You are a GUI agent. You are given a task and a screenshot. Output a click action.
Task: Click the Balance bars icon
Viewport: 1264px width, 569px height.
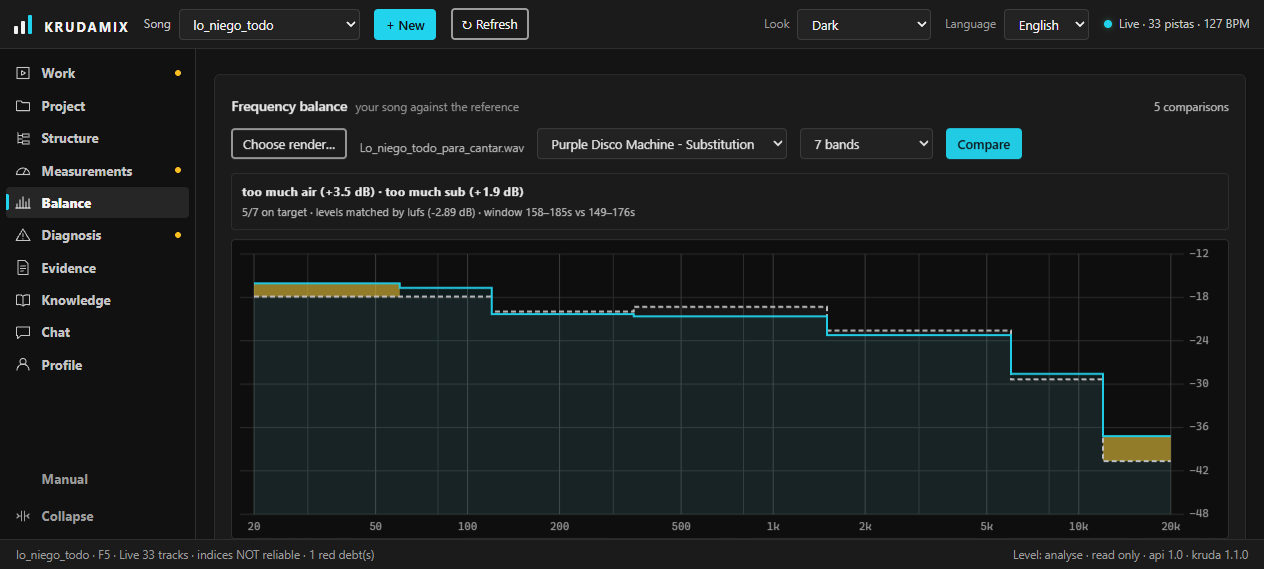coord(23,203)
